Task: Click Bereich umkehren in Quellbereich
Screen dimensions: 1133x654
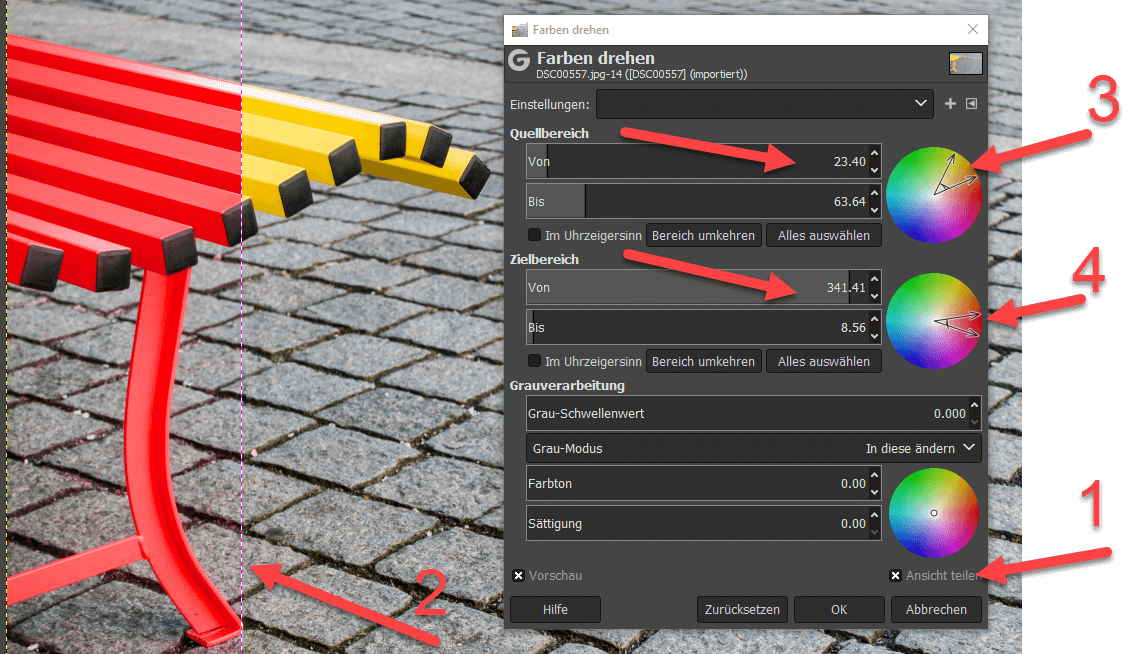Action: tap(702, 236)
